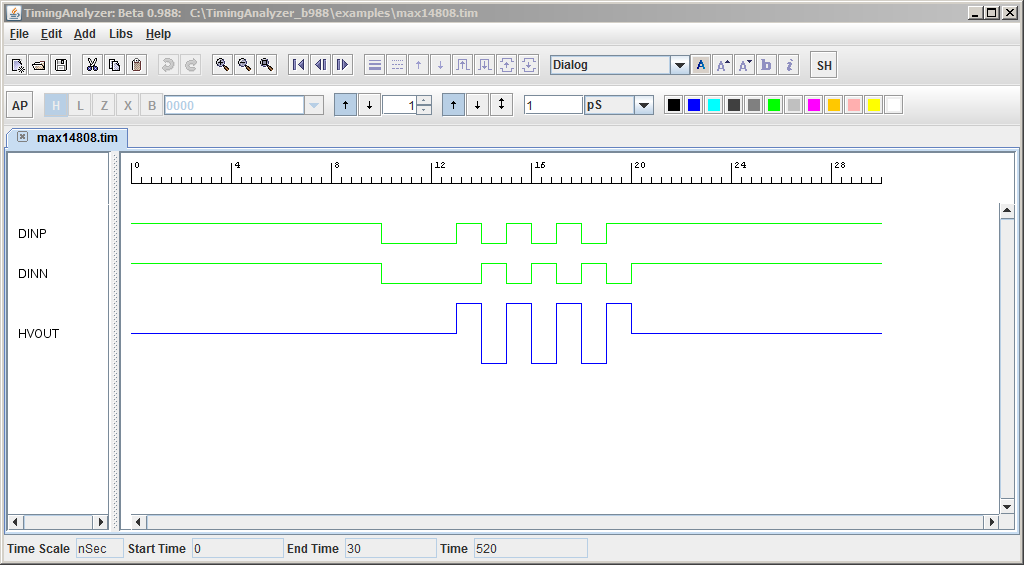Click the boxed up-arrow icon
Image resolution: width=1024 pixels, height=565 pixels.
507,65
